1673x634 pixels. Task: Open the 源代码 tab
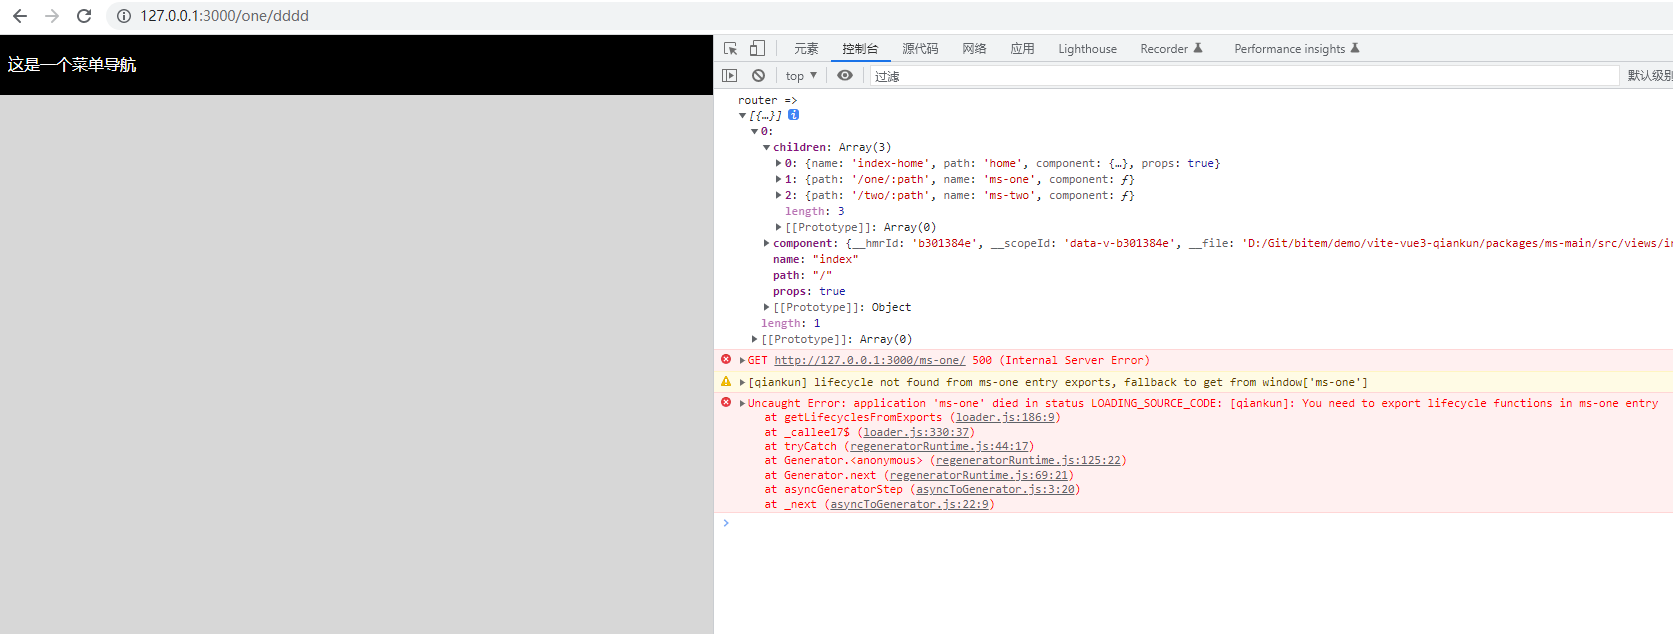(x=920, y=48)
